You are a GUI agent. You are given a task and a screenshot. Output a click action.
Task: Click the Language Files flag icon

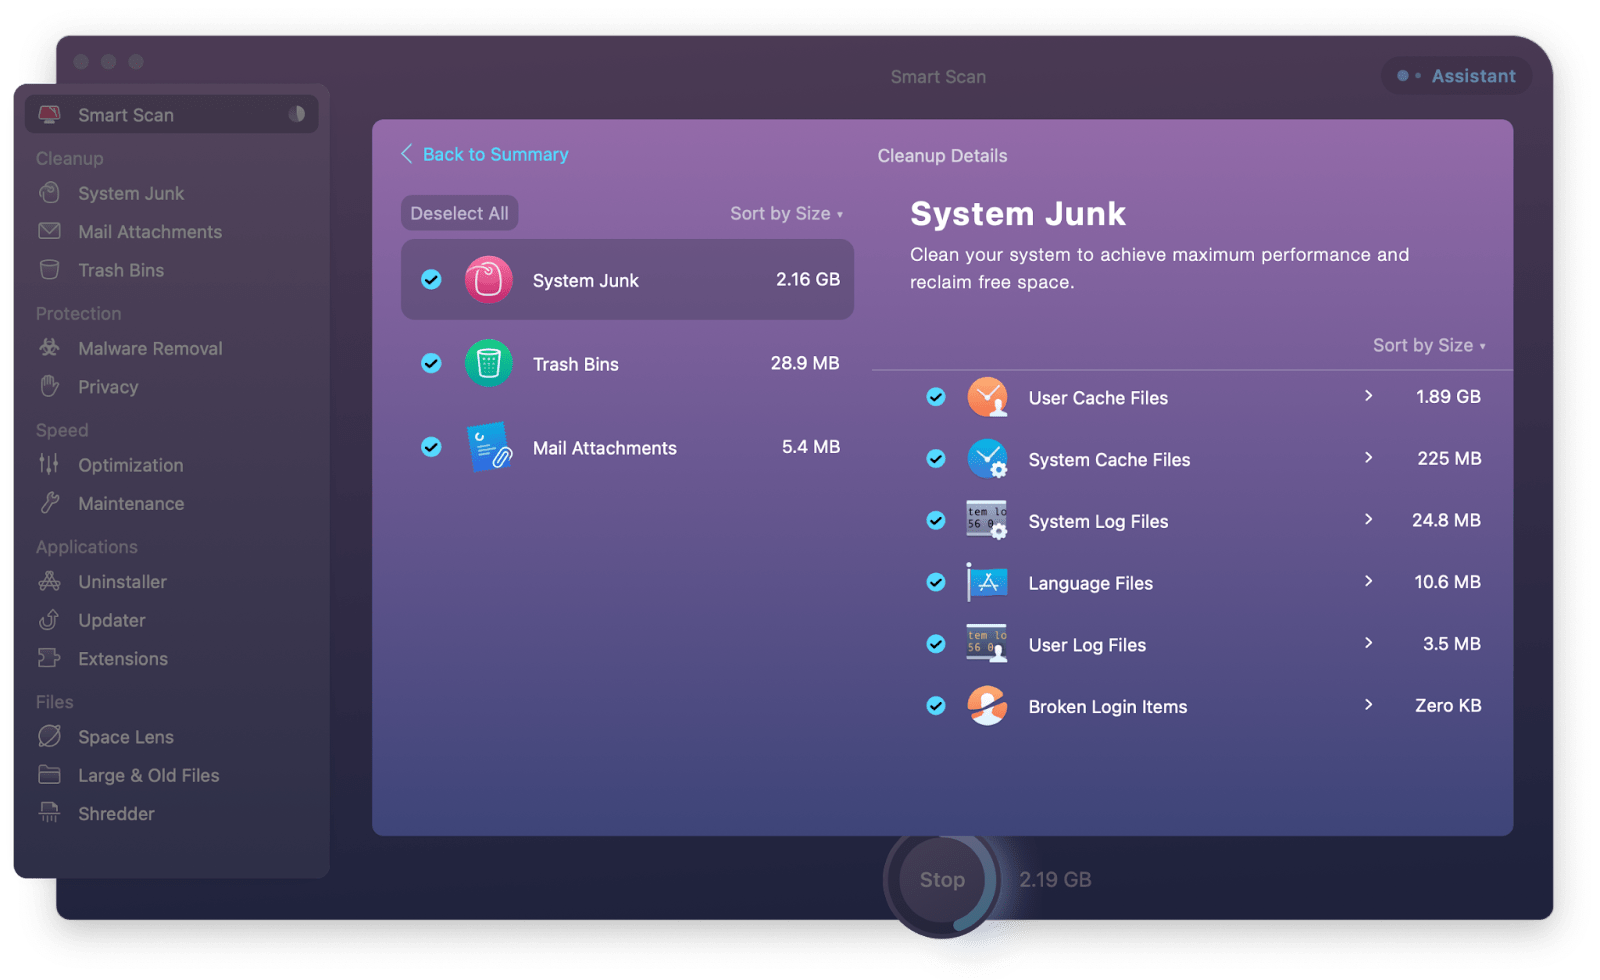coord(987,582)
